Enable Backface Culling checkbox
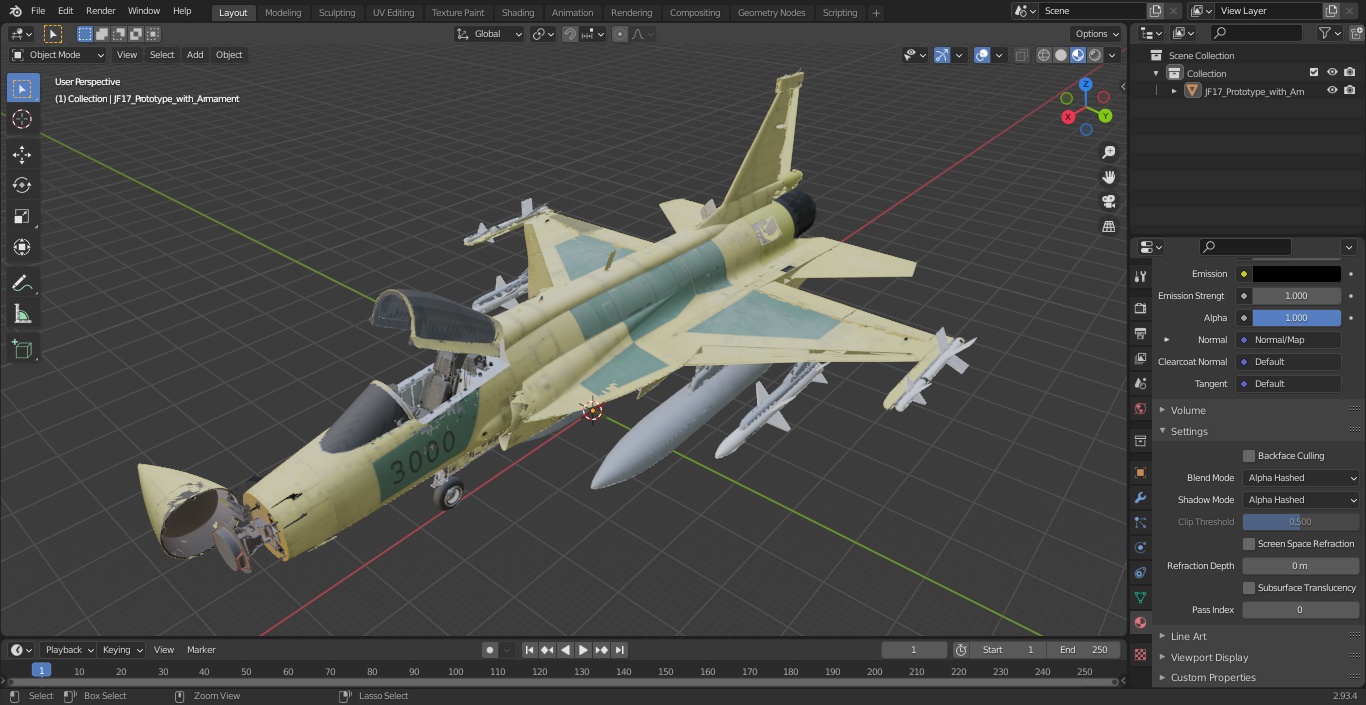Viewport: 1366px width, 705px height. 1249,456
